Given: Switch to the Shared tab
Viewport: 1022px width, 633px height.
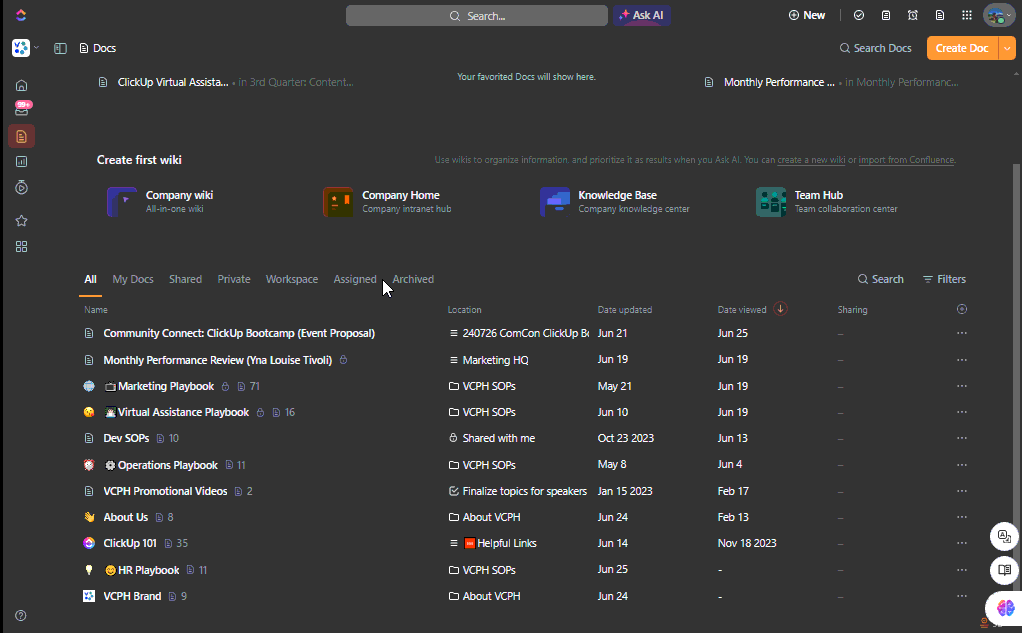Looking at the screenshot, I should click(186, 279).
